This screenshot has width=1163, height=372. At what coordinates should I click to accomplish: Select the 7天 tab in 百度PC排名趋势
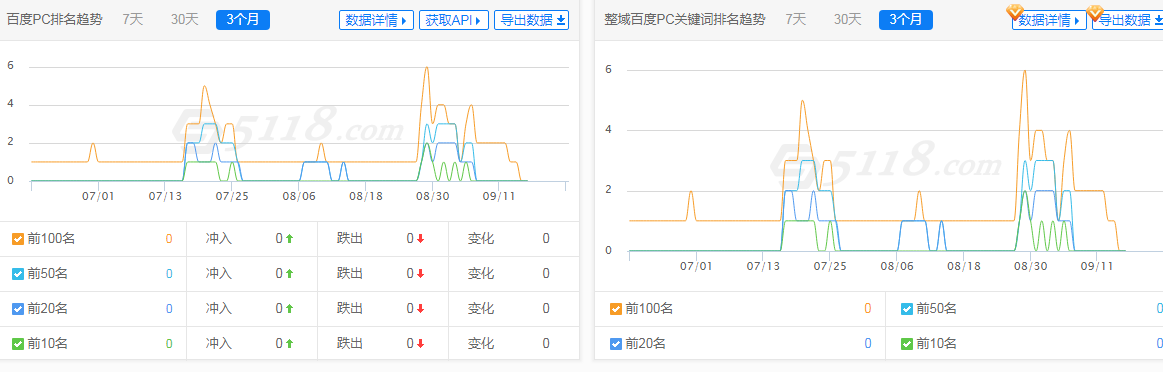click(x=133, y=20)
